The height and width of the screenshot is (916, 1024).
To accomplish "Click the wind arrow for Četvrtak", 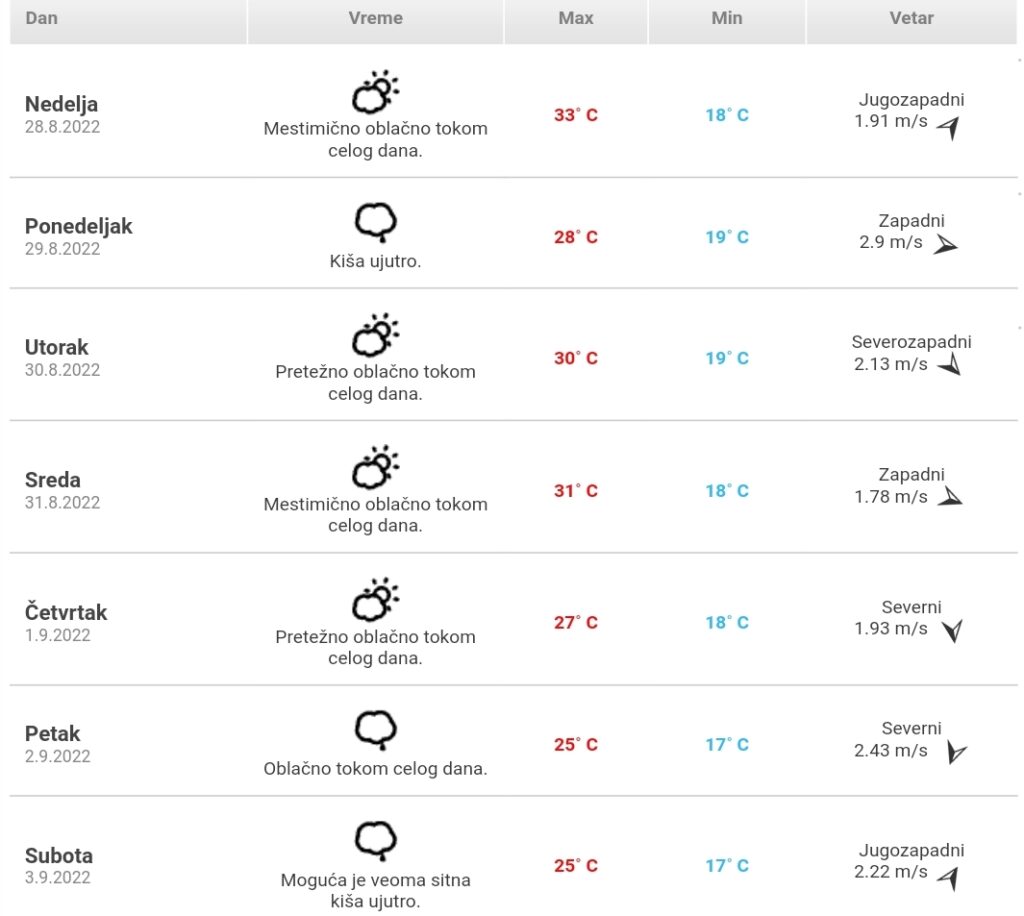I will pyautogui.click(x=952, y=630).
